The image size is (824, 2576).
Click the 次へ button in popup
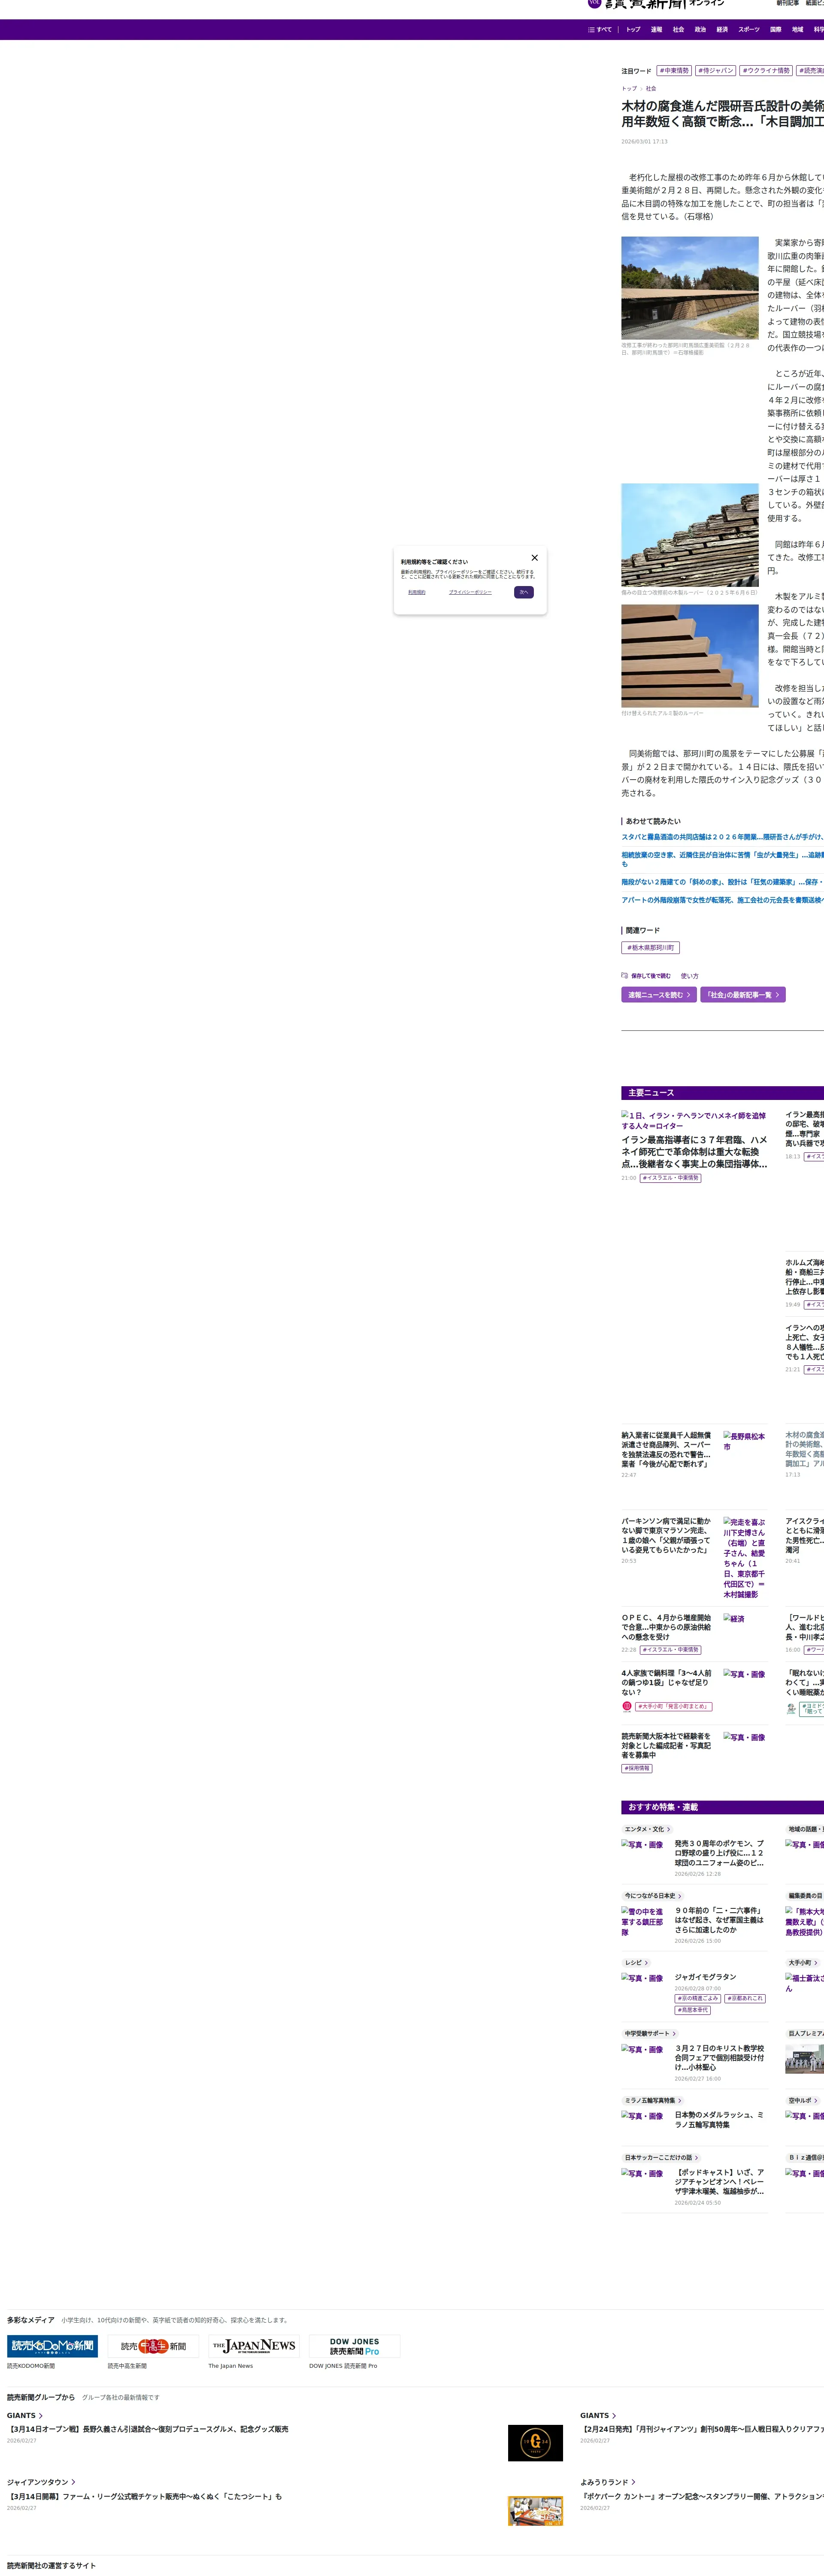point(524,592)
